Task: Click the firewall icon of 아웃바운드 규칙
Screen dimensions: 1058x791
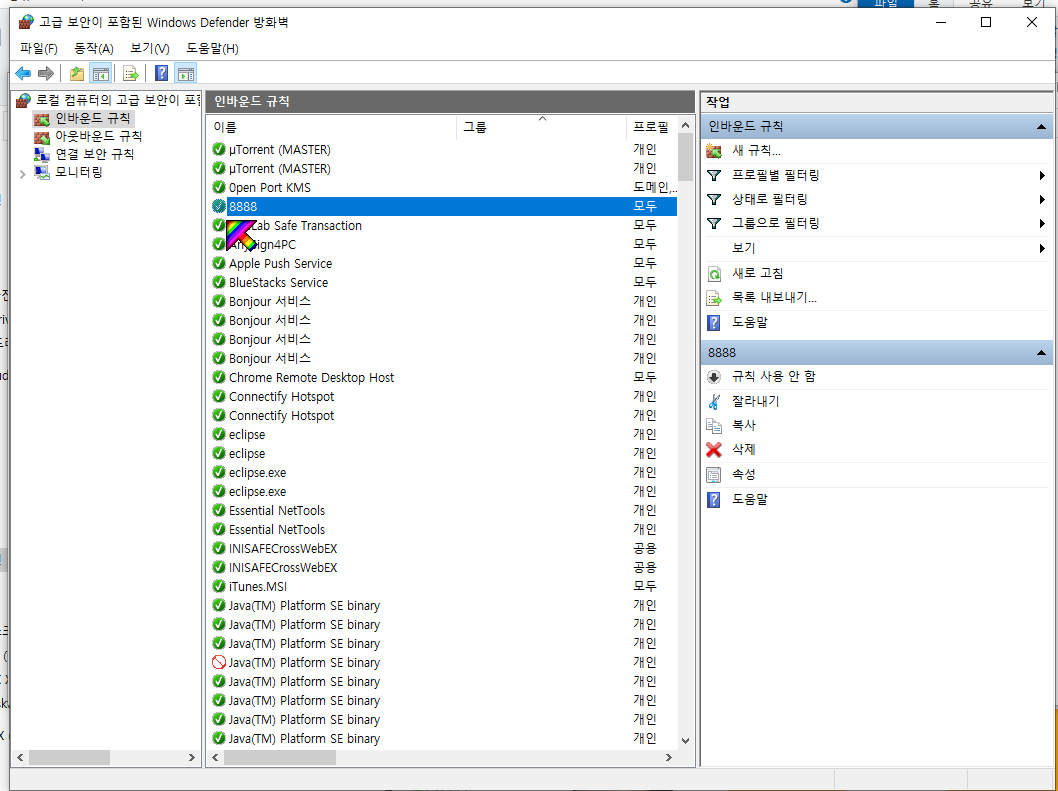Action: point(42,137)
